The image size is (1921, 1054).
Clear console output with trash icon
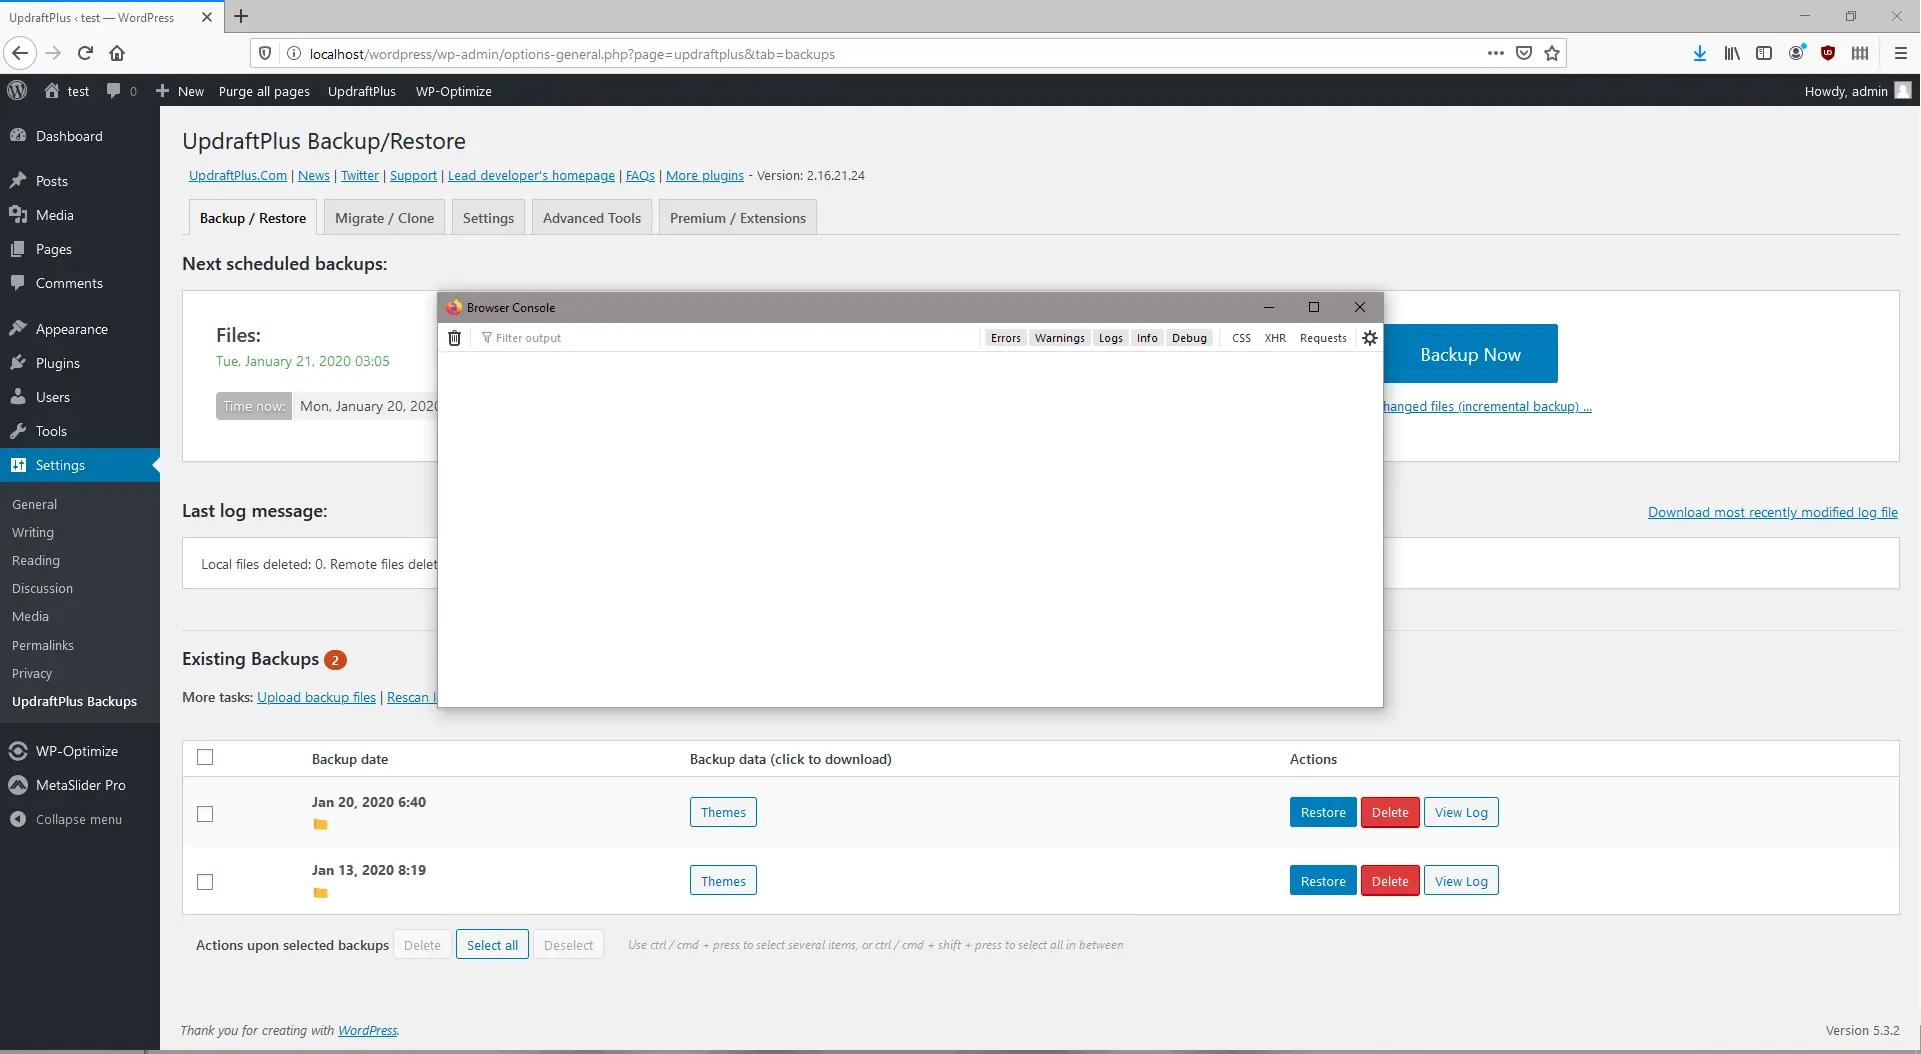tap(454, 338)
